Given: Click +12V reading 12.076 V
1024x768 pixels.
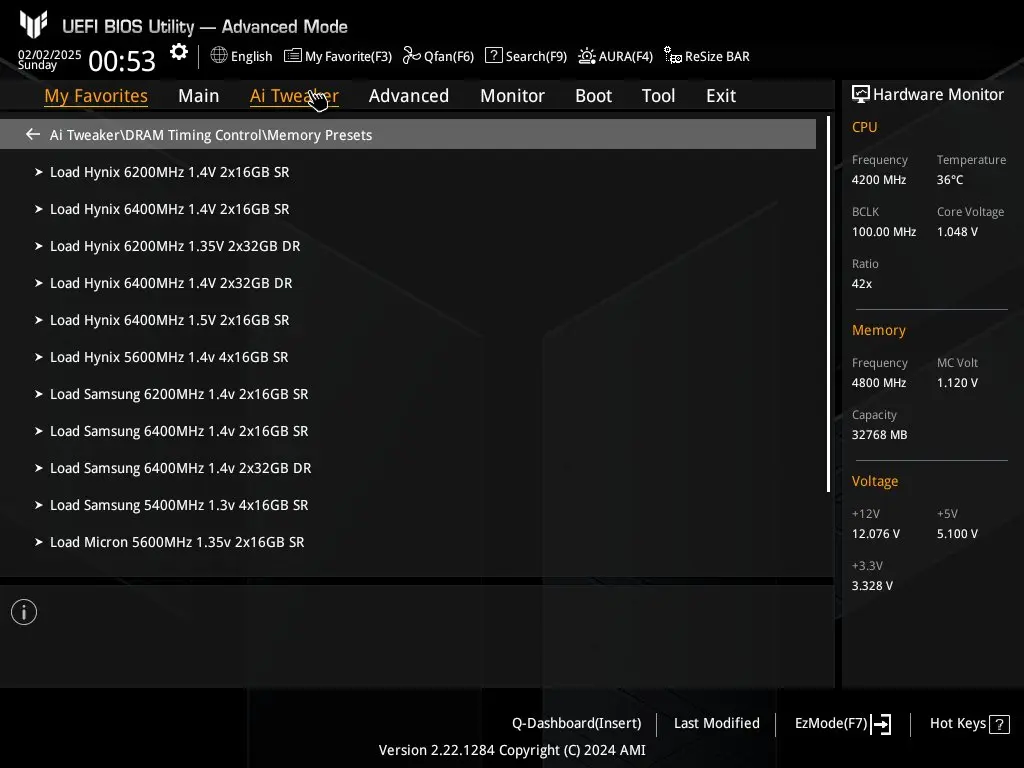Looking at the screenshot, I should coord(876,534).
